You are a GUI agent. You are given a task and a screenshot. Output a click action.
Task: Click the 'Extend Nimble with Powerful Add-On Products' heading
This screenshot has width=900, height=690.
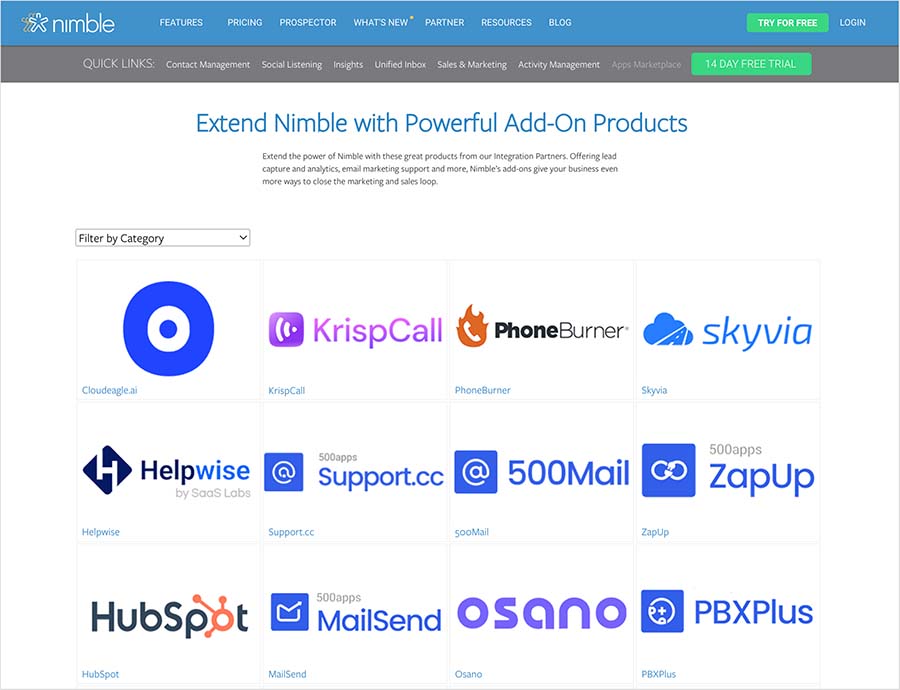pos(441,123)
